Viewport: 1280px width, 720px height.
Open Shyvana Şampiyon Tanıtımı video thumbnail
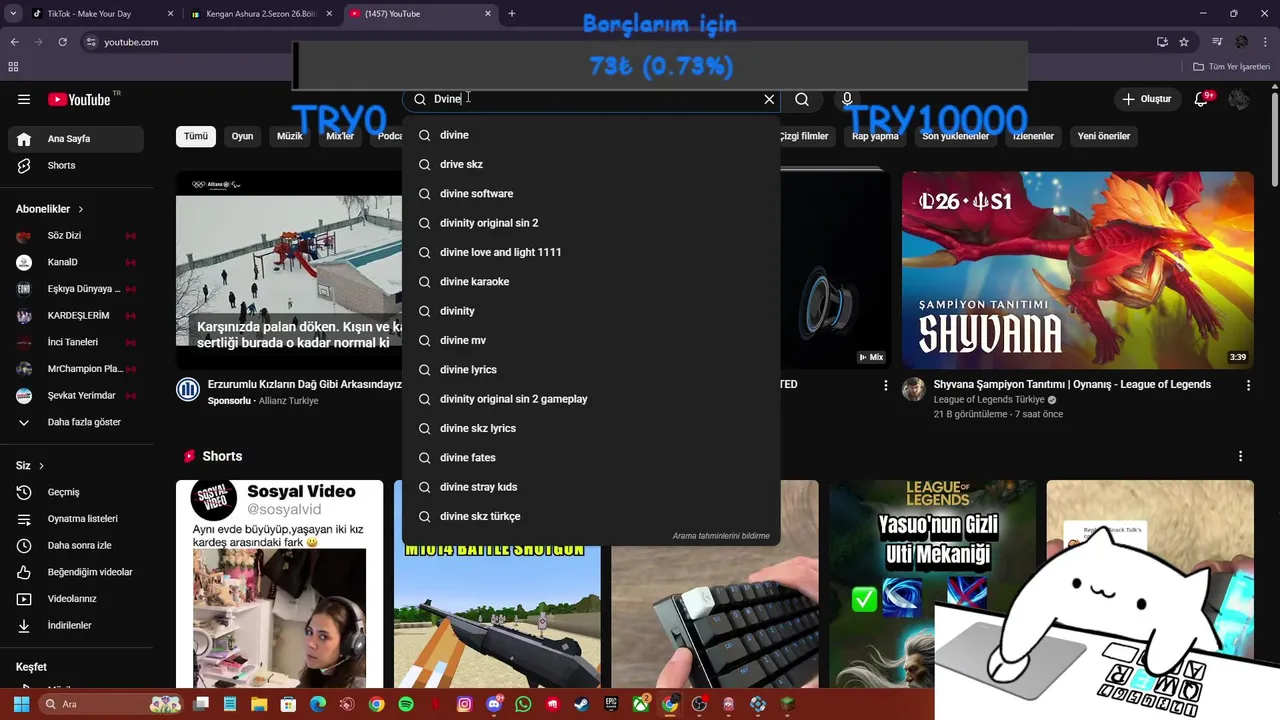tap(1078, 270)
